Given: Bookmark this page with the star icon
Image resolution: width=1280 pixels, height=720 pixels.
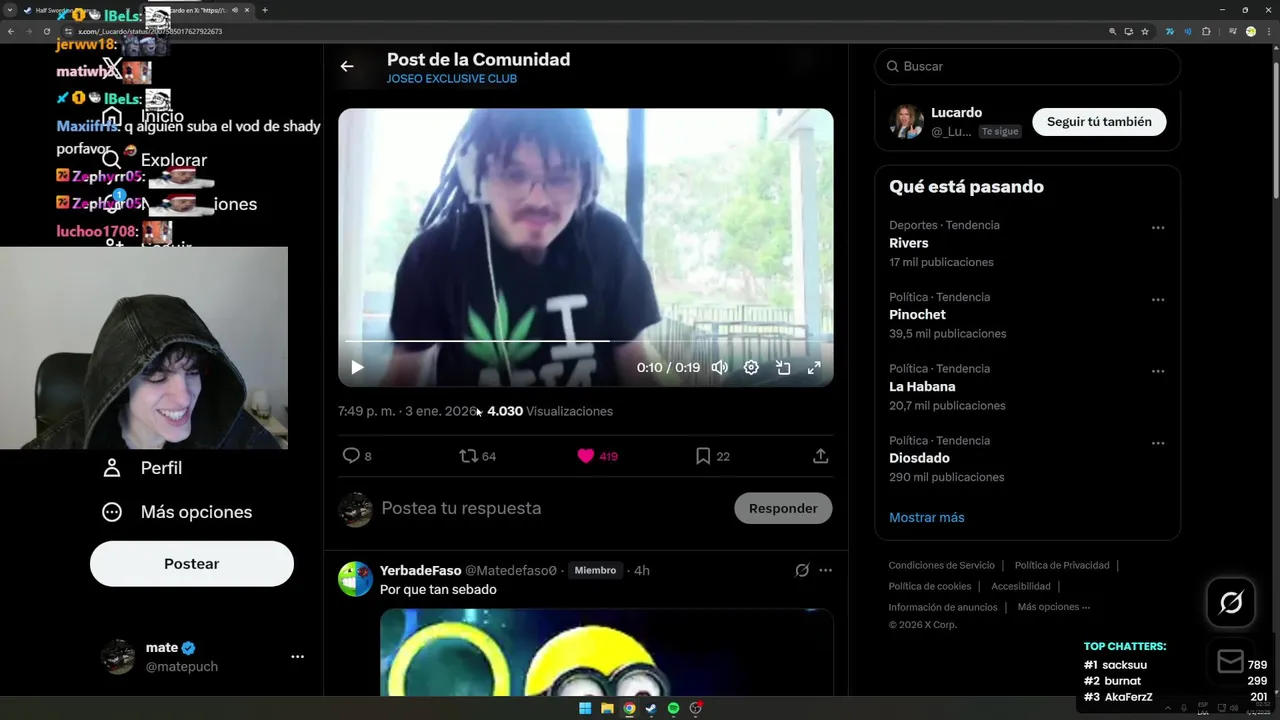Looking at the screenshot, I should click(1145, 31).
